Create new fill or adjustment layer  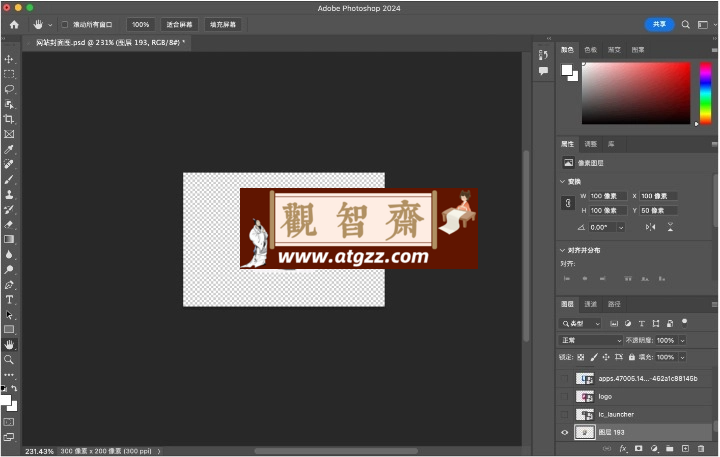coord(654,448)
